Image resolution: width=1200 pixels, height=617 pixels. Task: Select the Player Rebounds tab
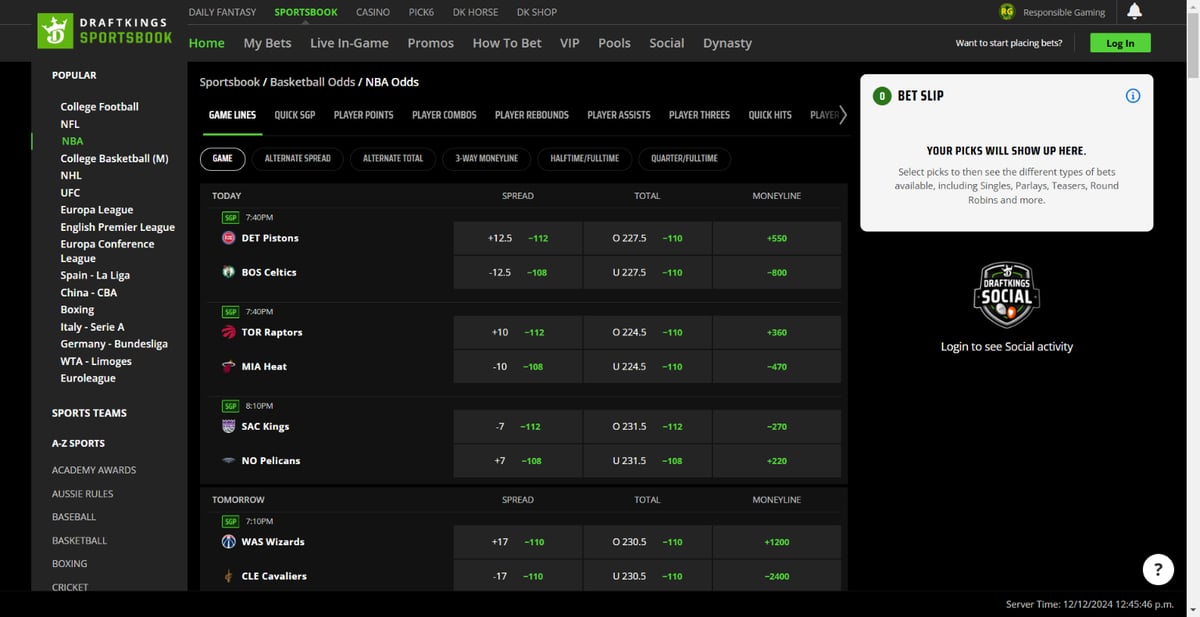pyautogui.click(x=532, y=115)
